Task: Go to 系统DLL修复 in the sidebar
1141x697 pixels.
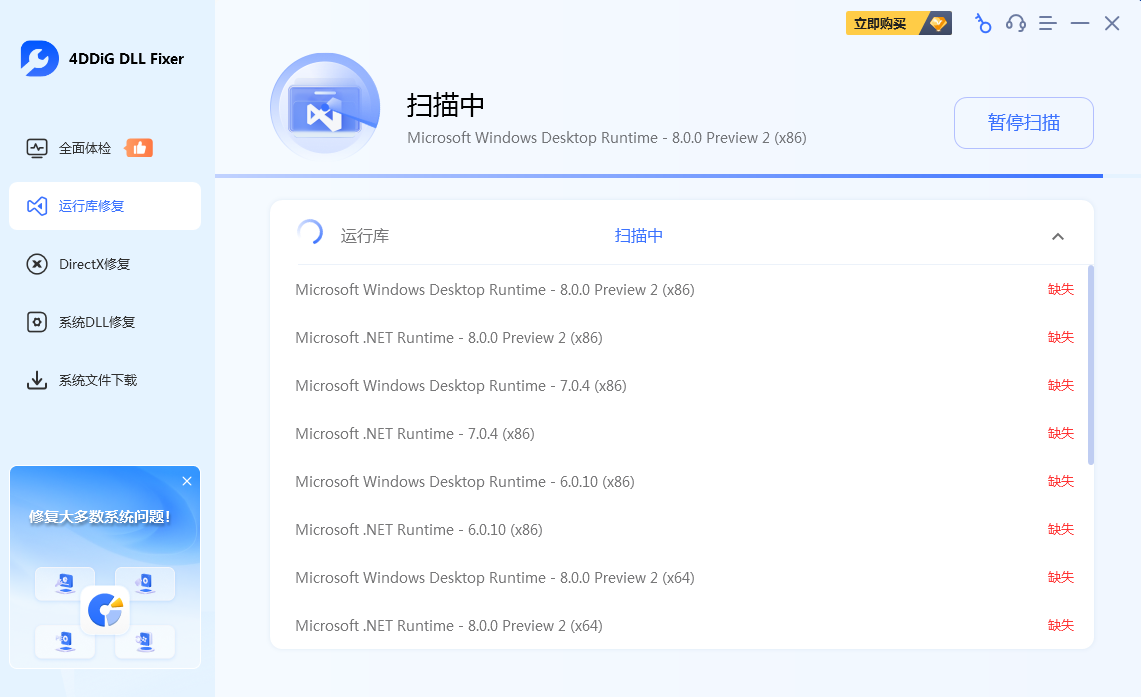Action: click(105, 322)
